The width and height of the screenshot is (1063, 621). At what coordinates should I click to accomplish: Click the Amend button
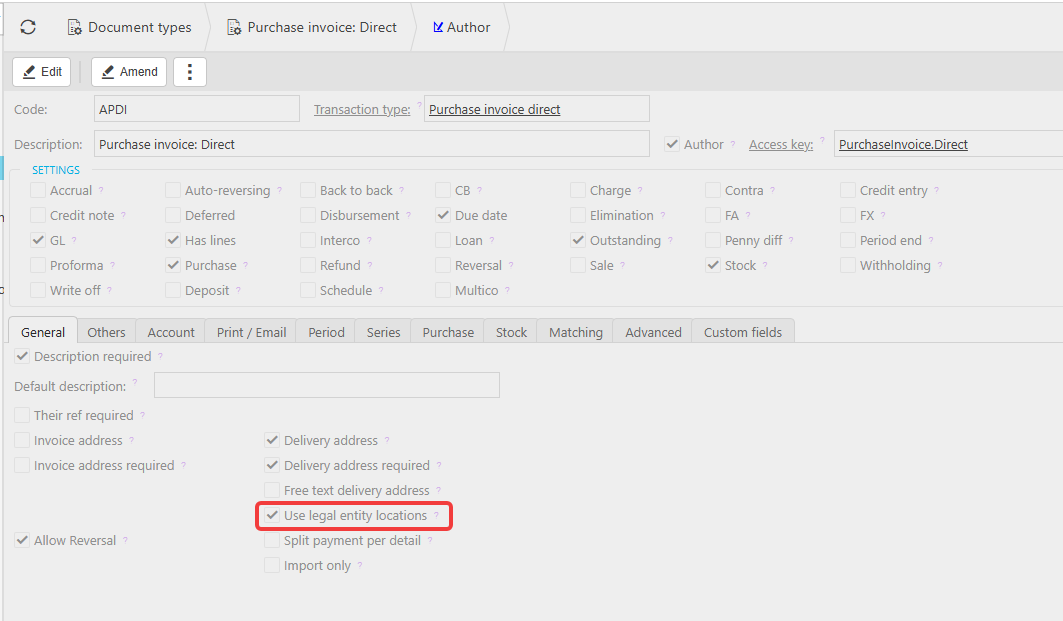tap(129, 72)
